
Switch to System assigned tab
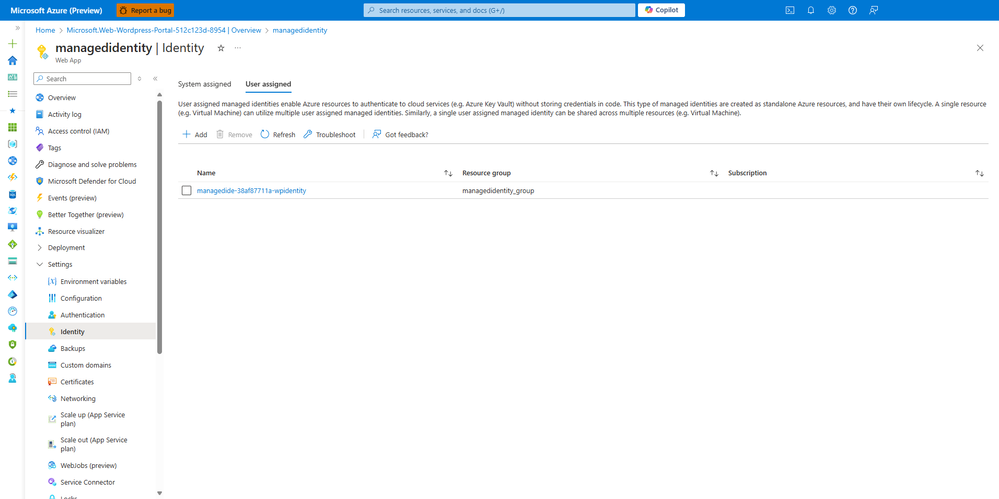coord(205,84)
